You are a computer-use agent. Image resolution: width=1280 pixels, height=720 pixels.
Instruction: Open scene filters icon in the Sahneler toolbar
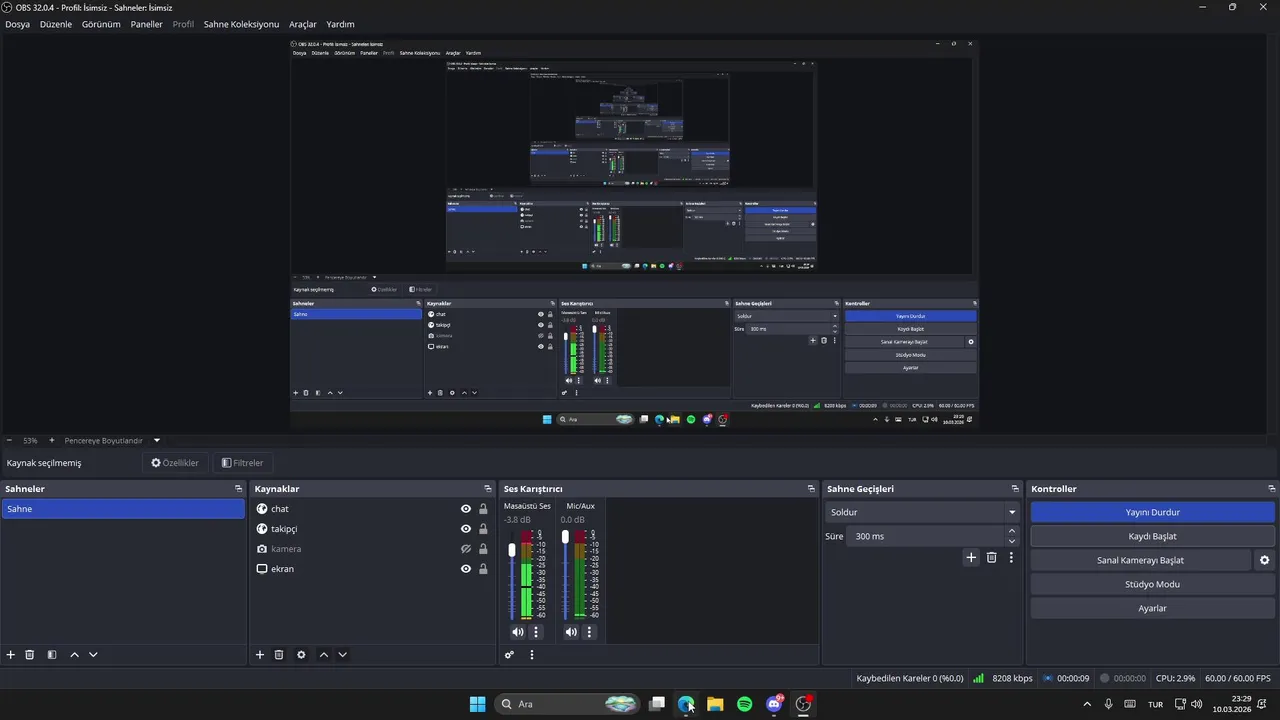pyautogui.click(x=52, y=655)
